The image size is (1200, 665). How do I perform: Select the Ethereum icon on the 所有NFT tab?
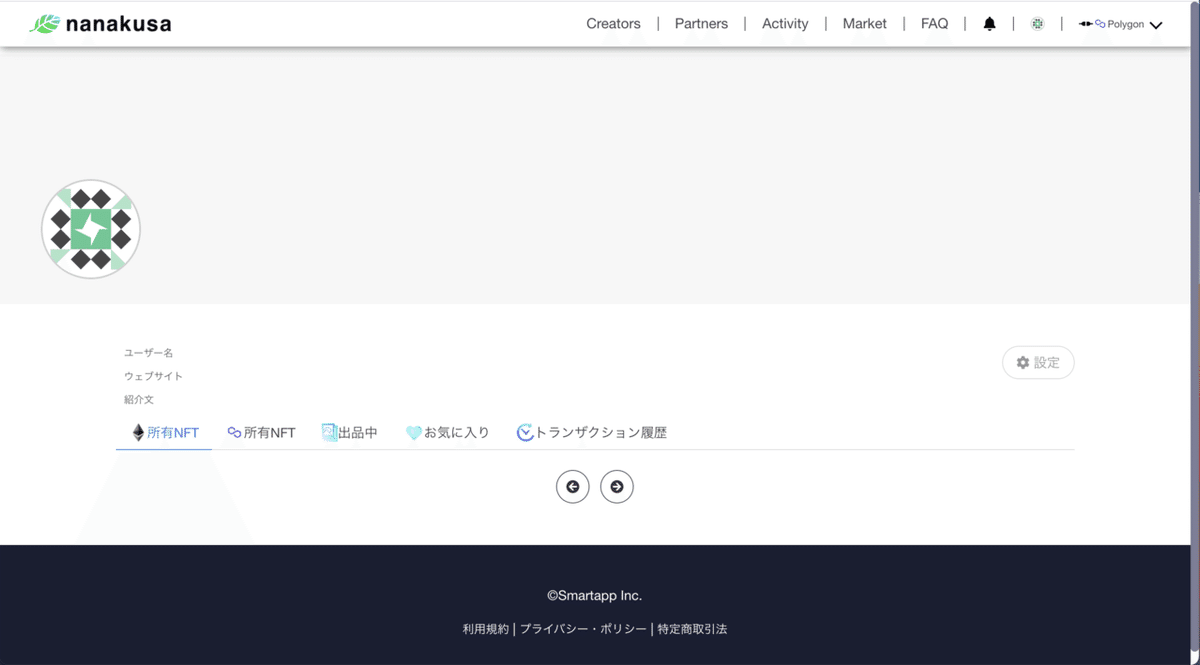click(x=137, y=431)
